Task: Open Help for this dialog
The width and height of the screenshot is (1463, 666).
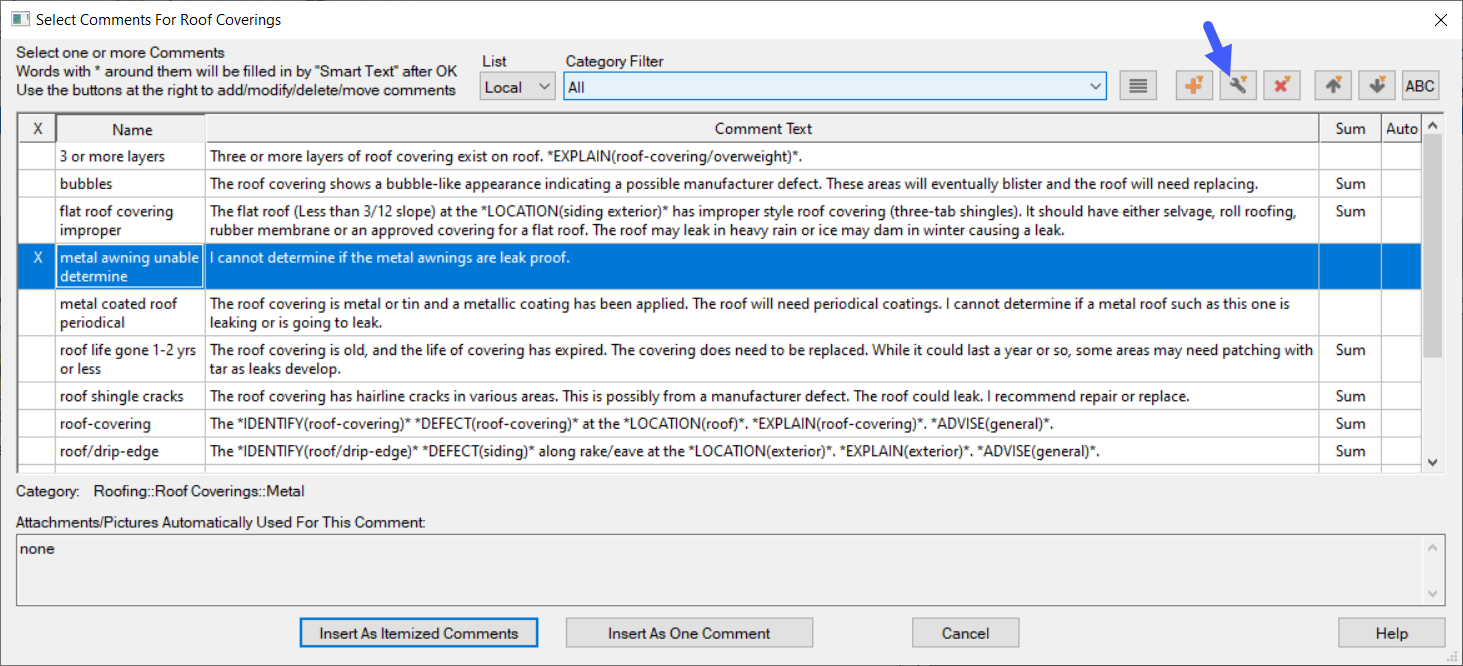Action: (1391, 633)
